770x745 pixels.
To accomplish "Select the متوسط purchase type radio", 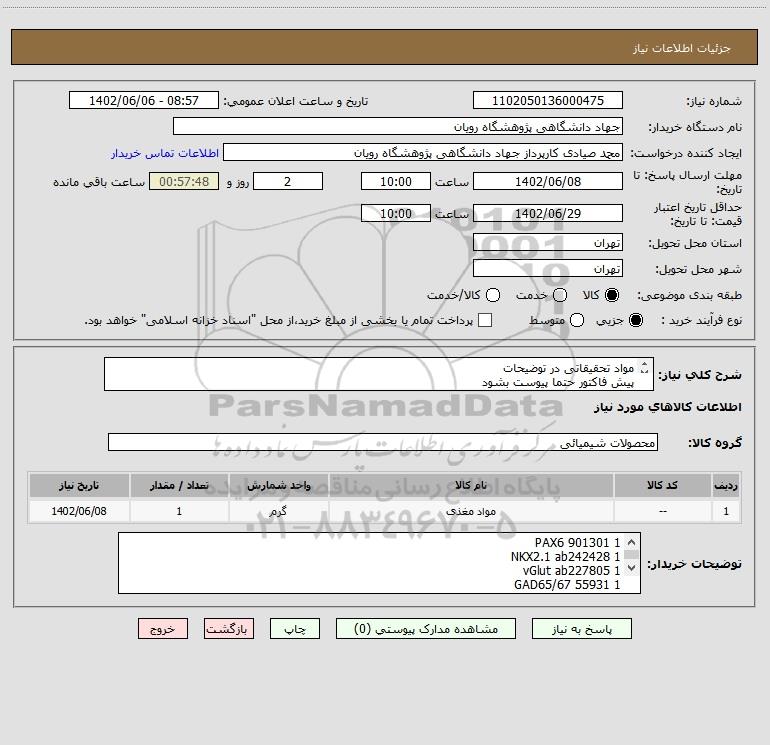I will [577, 320].
